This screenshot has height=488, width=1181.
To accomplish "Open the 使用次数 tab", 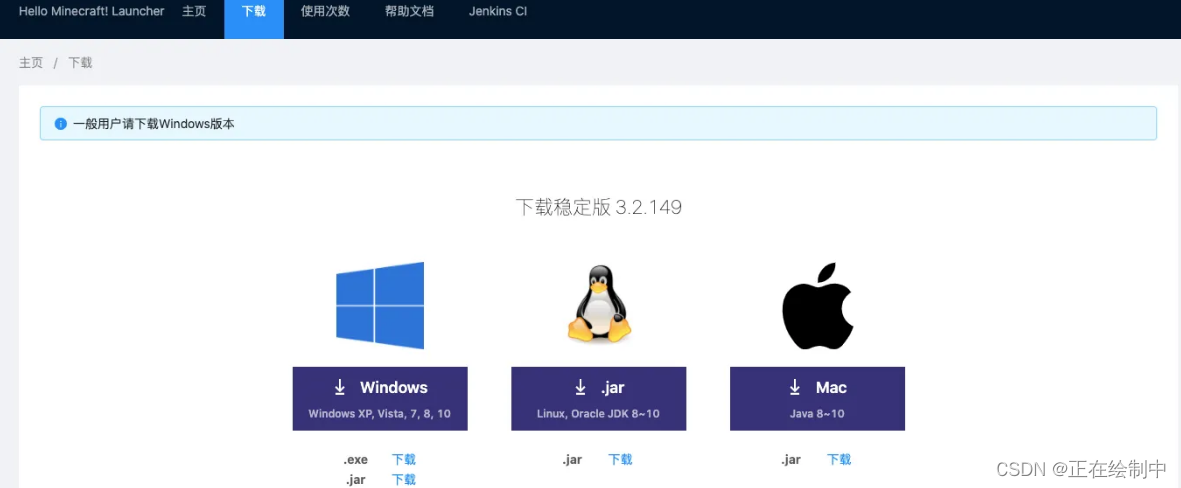I will (325, 11).
